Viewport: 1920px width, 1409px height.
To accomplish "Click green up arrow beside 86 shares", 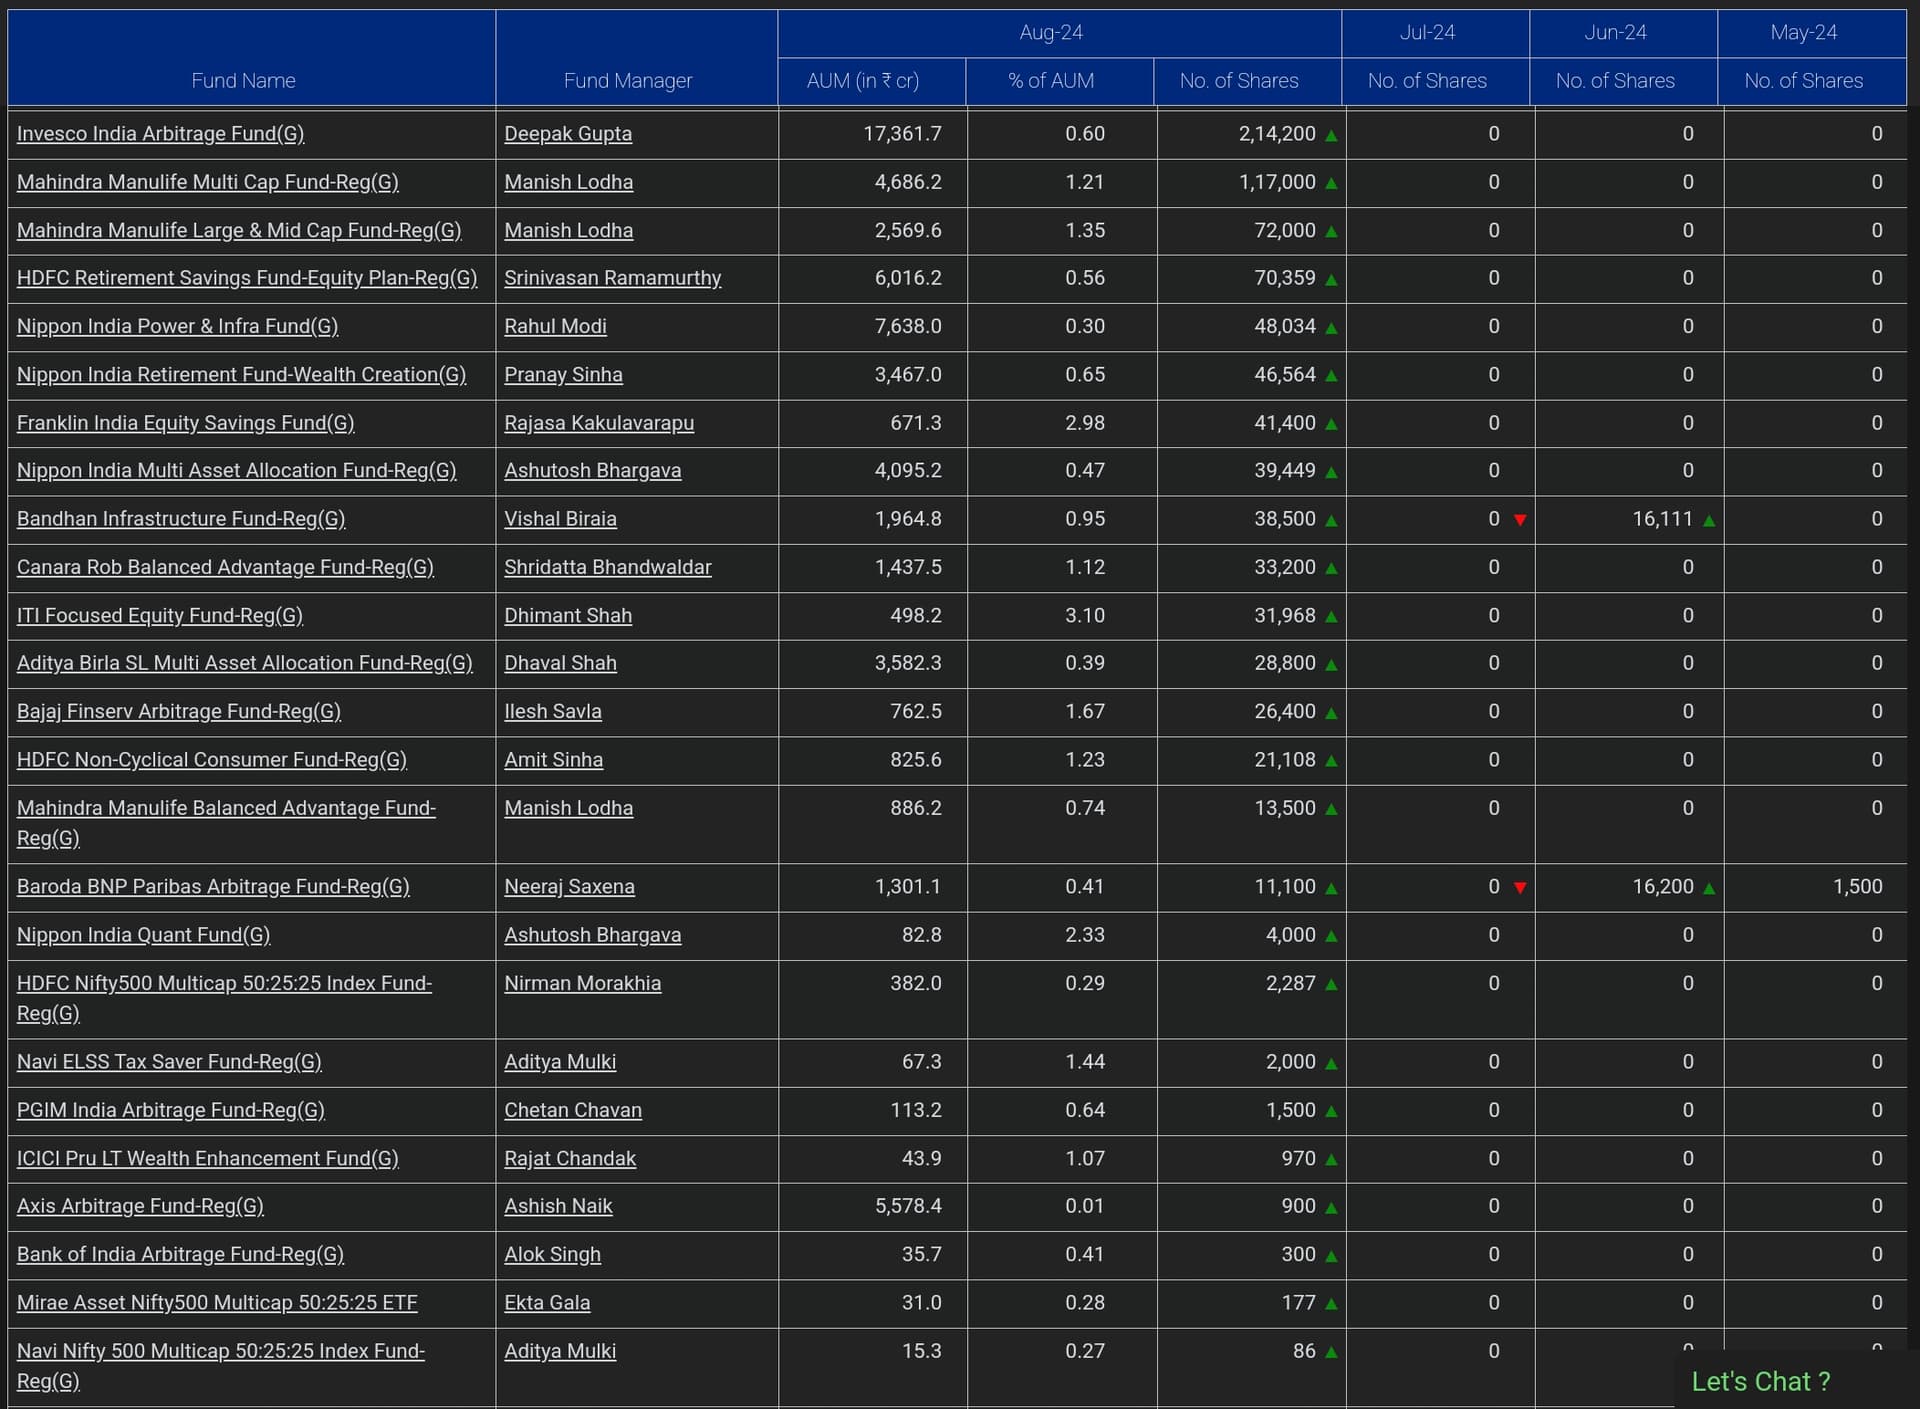I will click(x=1331, y=1353).
